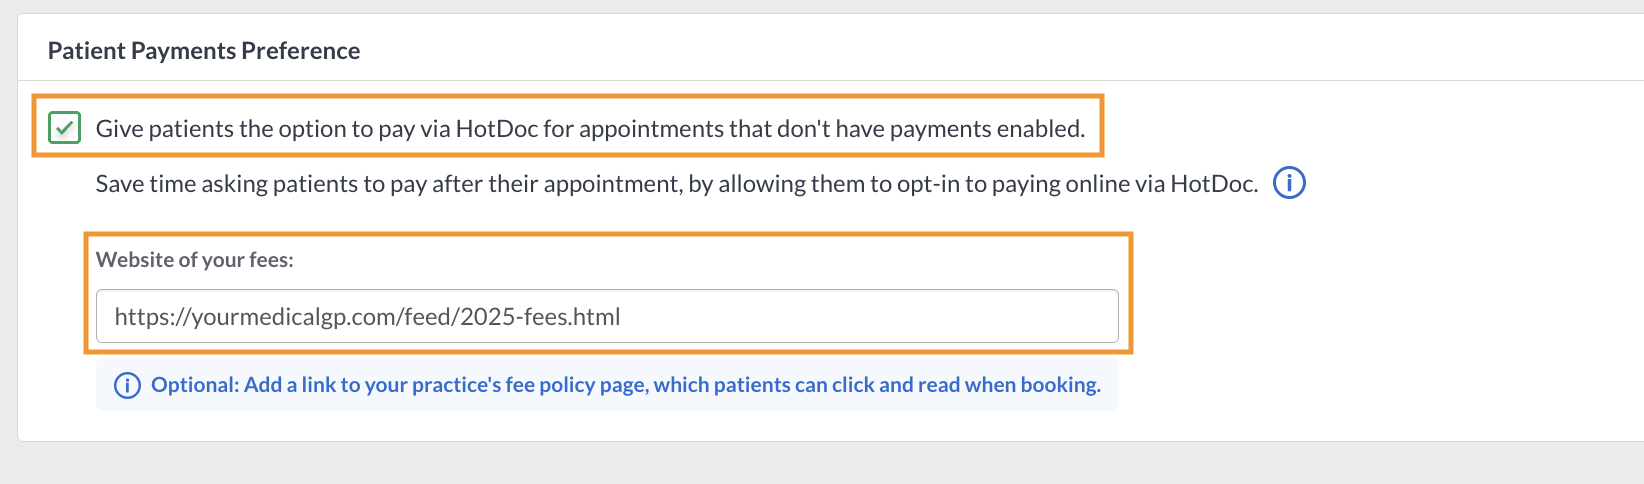Place cursor after "2025-fees.html" in the URL field
Image resolution: width=1644 pixels, height=484 pixels.
[x=623, y=317]
